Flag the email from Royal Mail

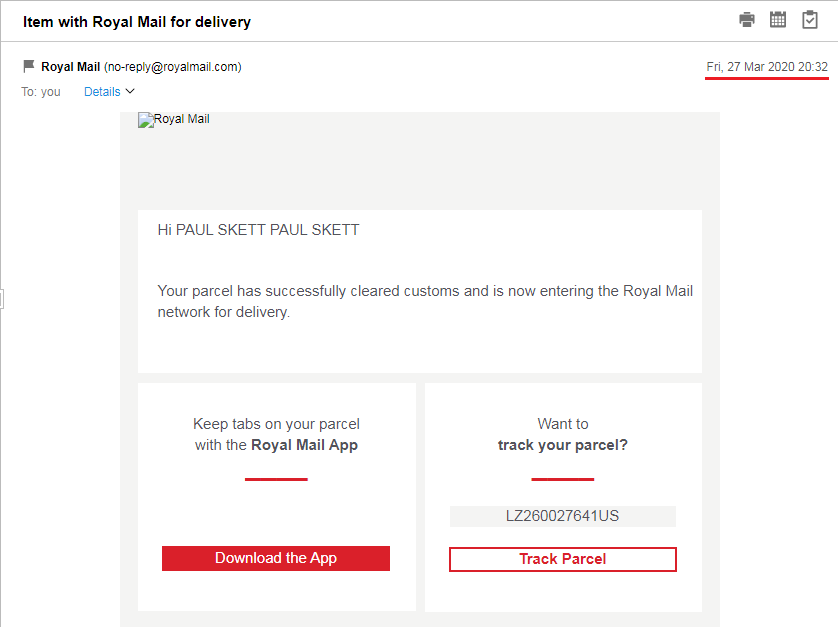pyautogui.click(x=29, y=67)
